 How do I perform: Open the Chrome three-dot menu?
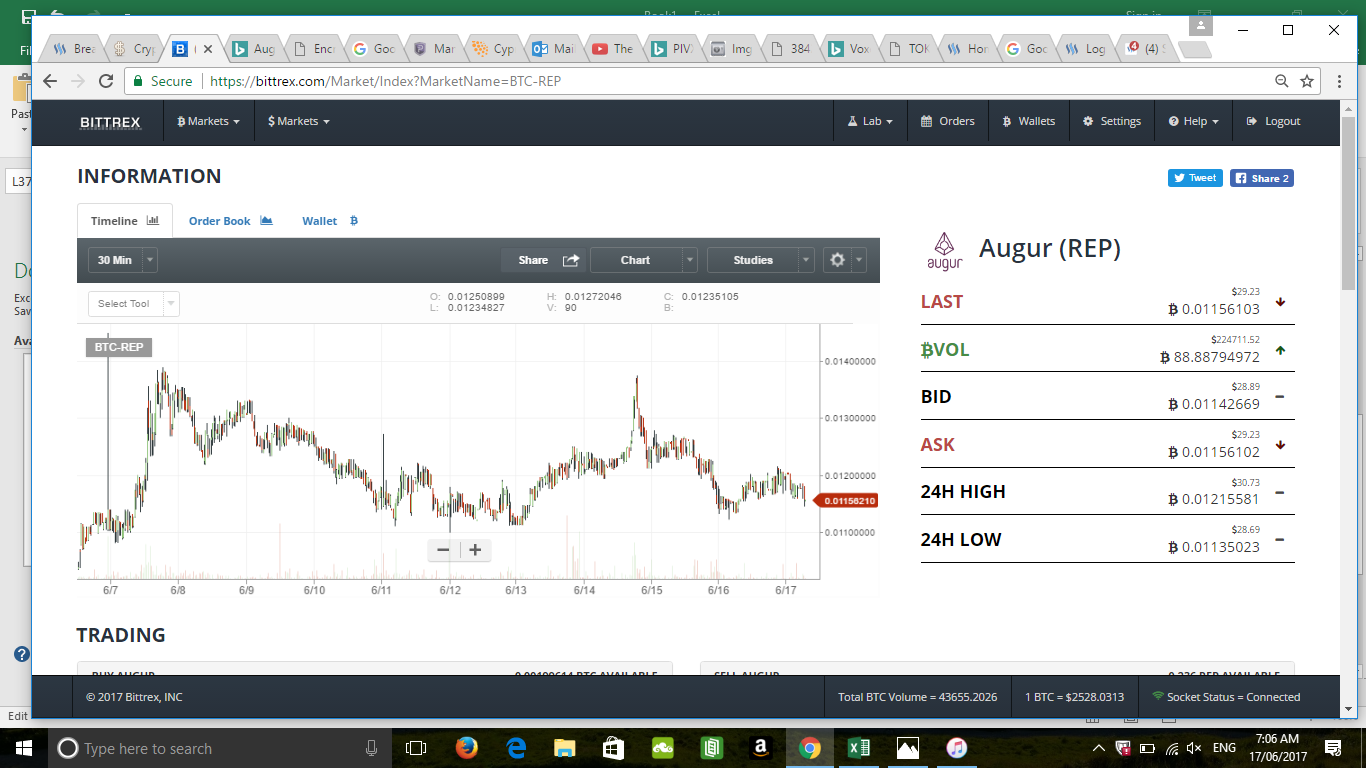tap(1339, 81)
